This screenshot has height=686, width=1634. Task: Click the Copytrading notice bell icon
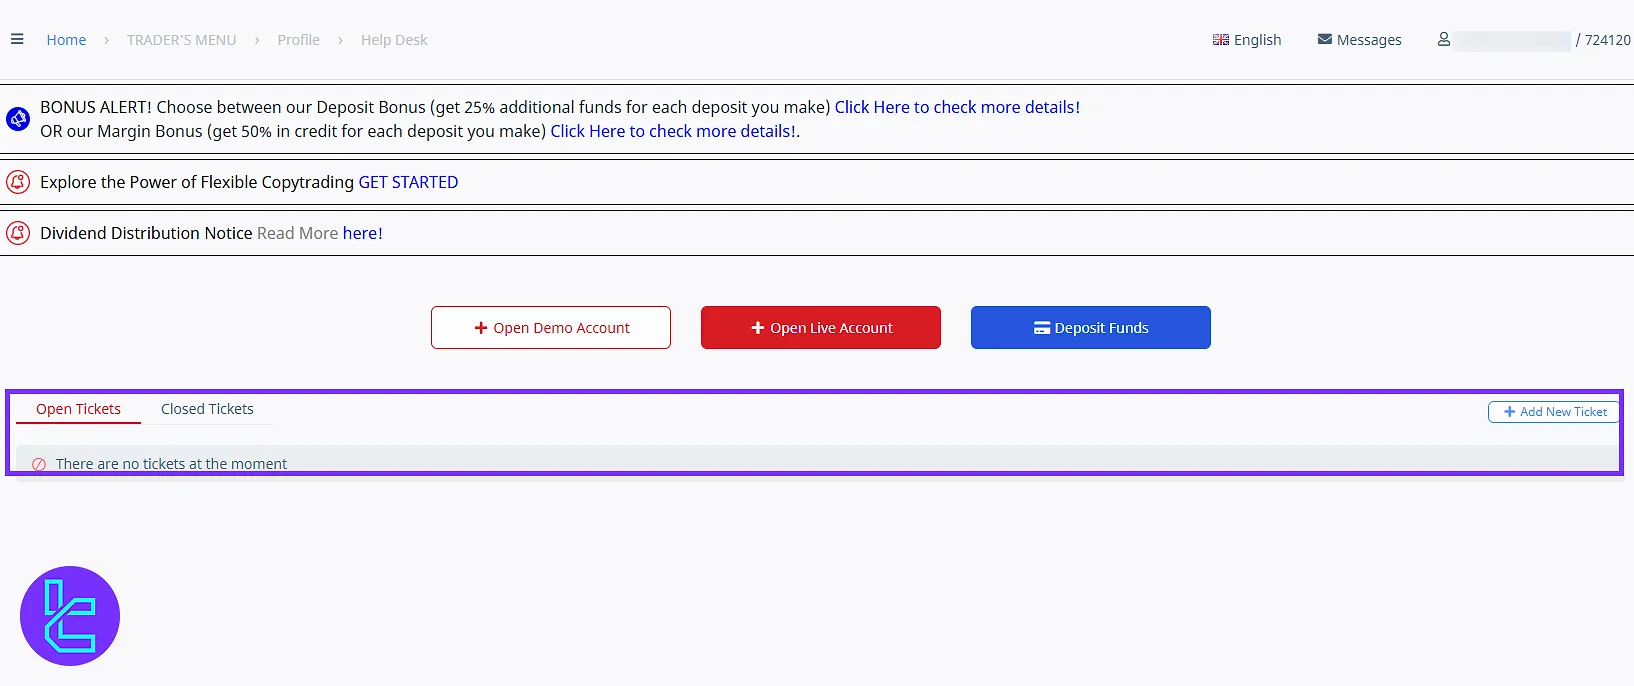pyautogui.click(x=18, y=182)
